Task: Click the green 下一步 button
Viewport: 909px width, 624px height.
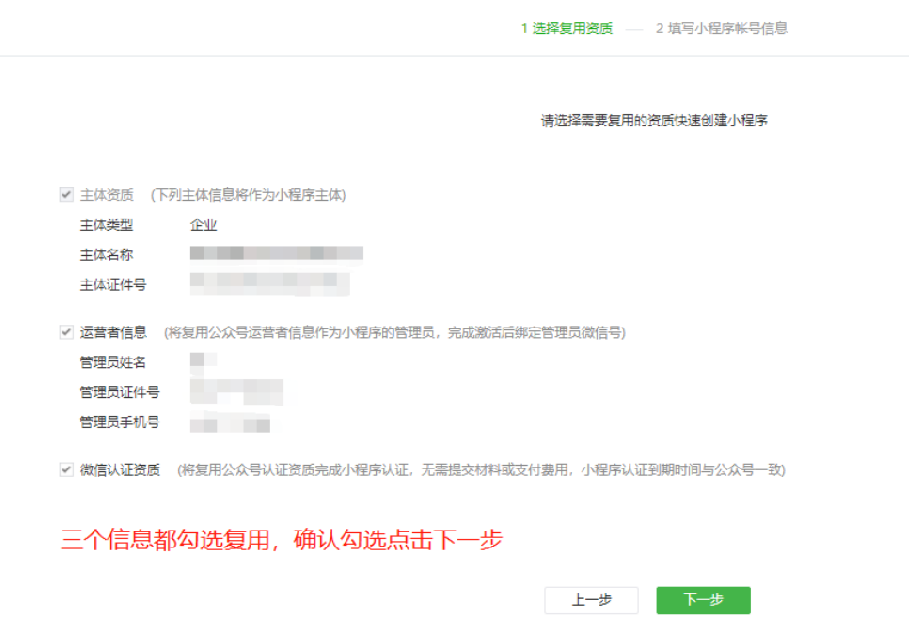Action: (x=703, y=600)
